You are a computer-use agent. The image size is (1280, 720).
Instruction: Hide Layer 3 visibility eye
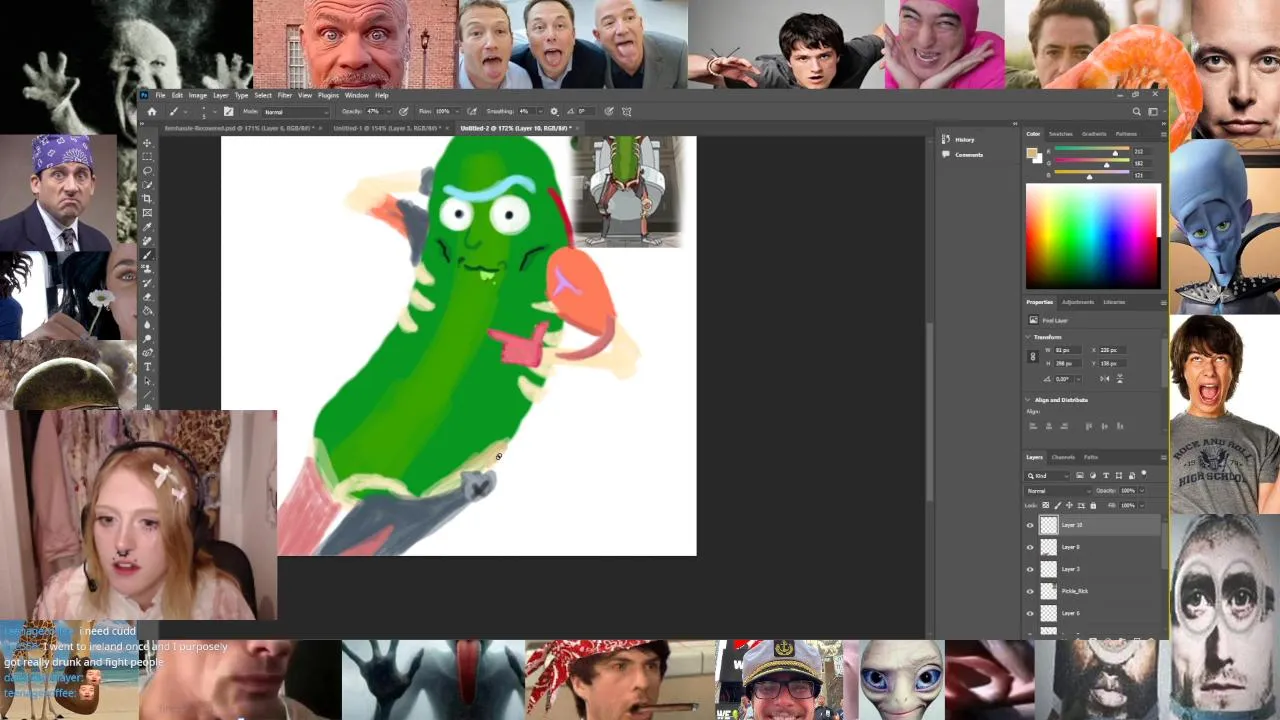(1030, 569)
